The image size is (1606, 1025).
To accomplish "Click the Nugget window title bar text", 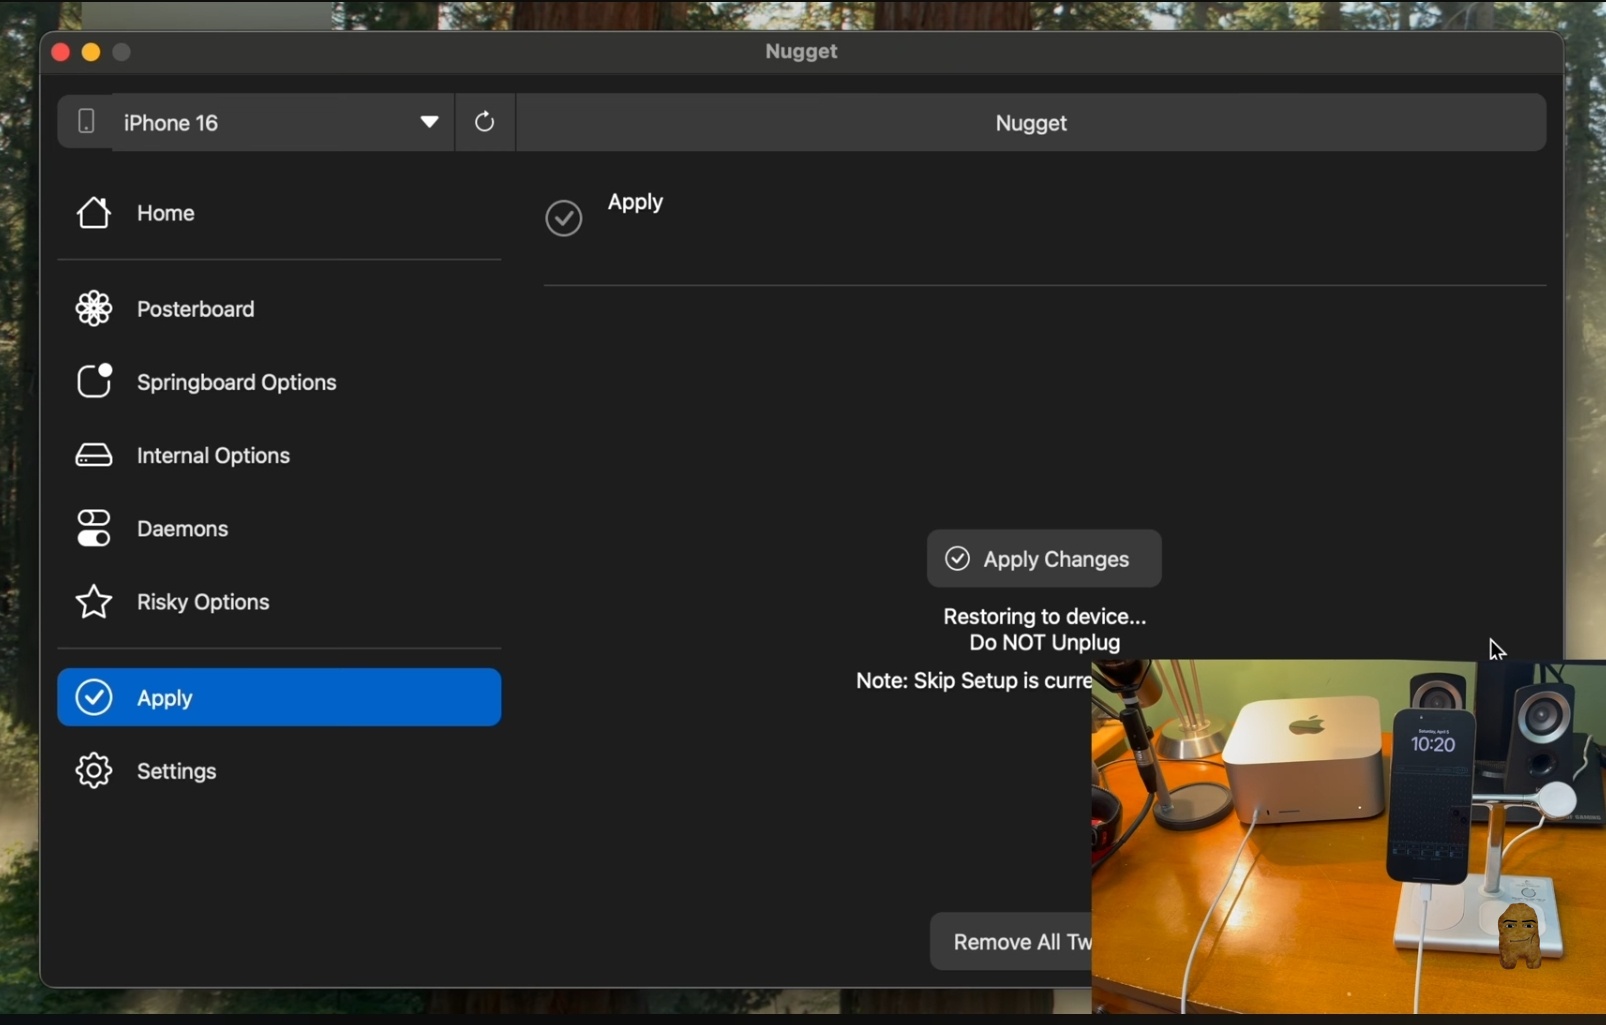I will click(x=802, y=52).
